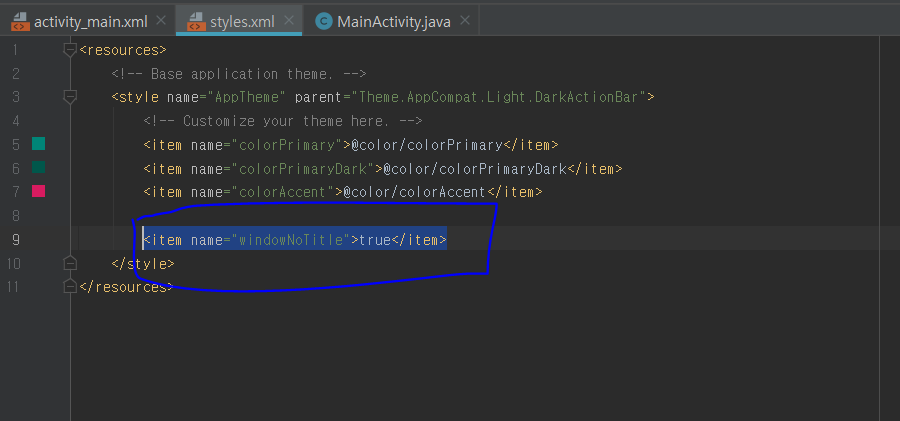The width and height of the screenshot is (900, 421).
Task: Click the Java class icon on MainActivity.java tab
Action: [x=324, y=22]
